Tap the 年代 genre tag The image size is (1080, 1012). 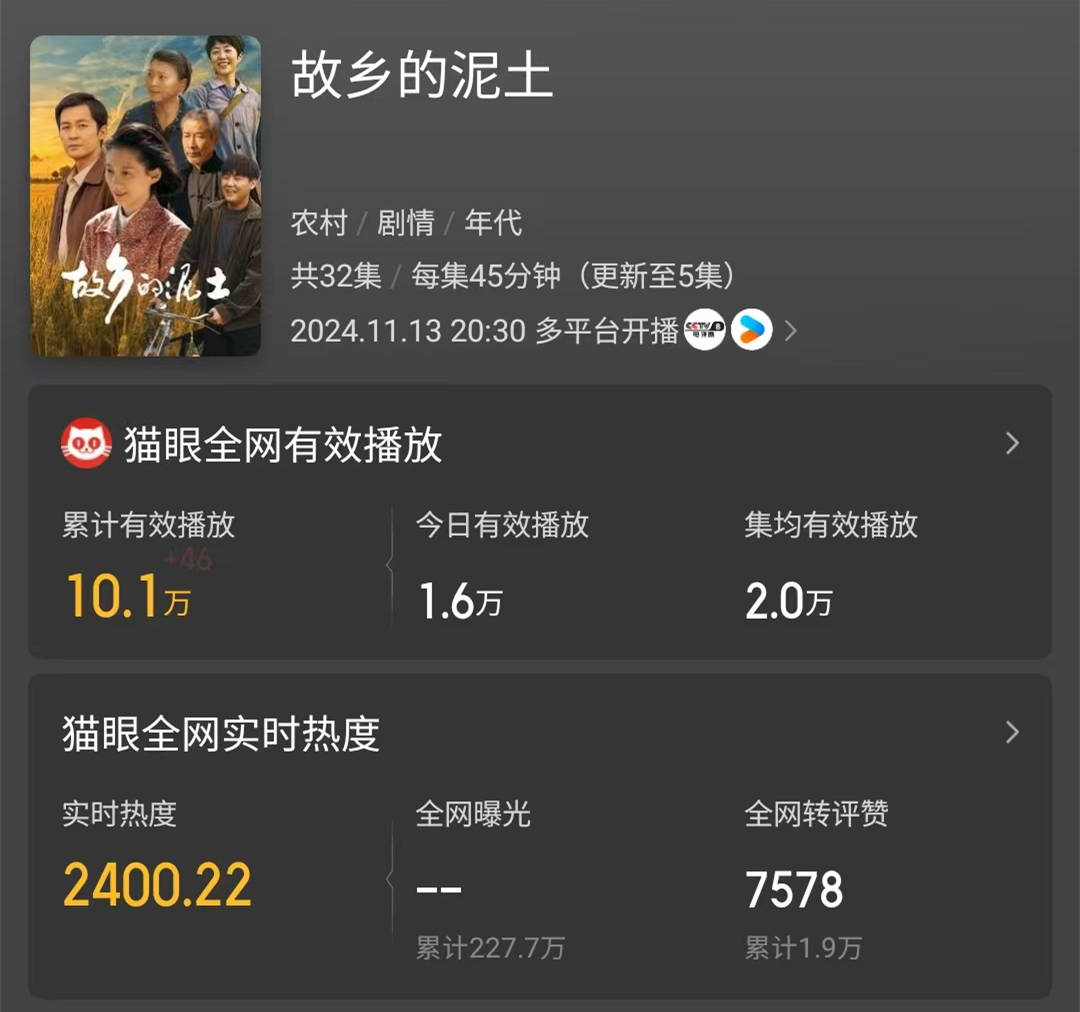coord(493,223)
